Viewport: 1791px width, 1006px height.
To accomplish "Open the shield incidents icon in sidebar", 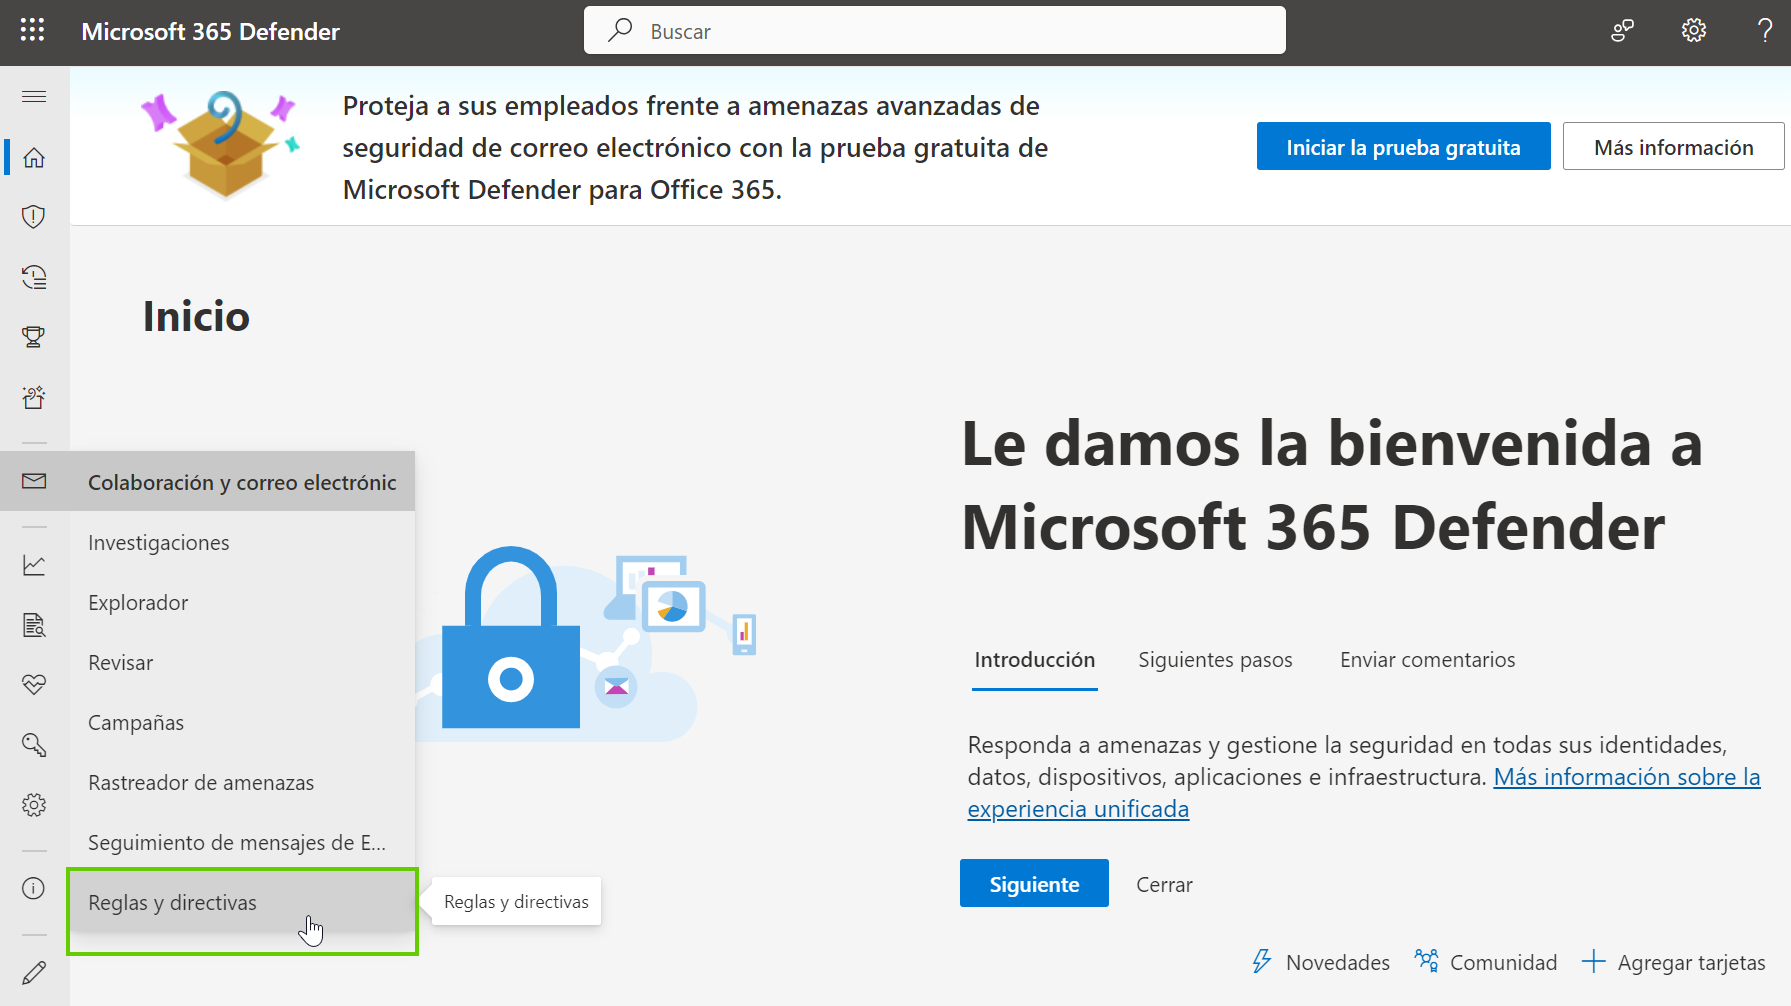I will (34, 217).
